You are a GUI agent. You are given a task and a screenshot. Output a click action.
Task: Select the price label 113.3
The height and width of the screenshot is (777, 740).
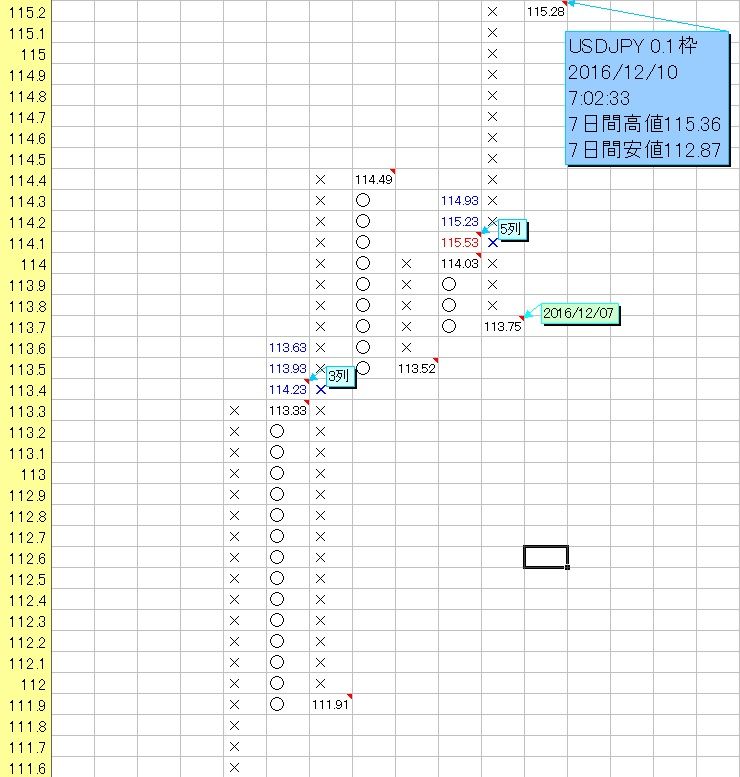pos(27,411)
